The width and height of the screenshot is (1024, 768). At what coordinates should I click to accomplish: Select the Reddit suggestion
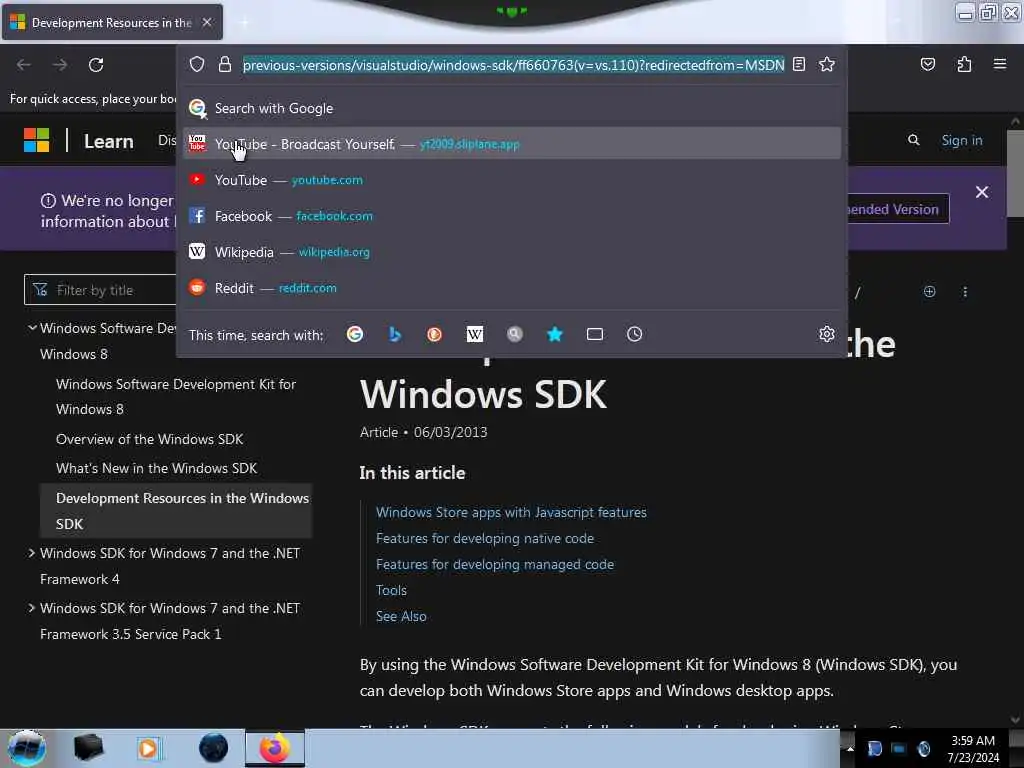pyautogui.click(x=512, y=287)
